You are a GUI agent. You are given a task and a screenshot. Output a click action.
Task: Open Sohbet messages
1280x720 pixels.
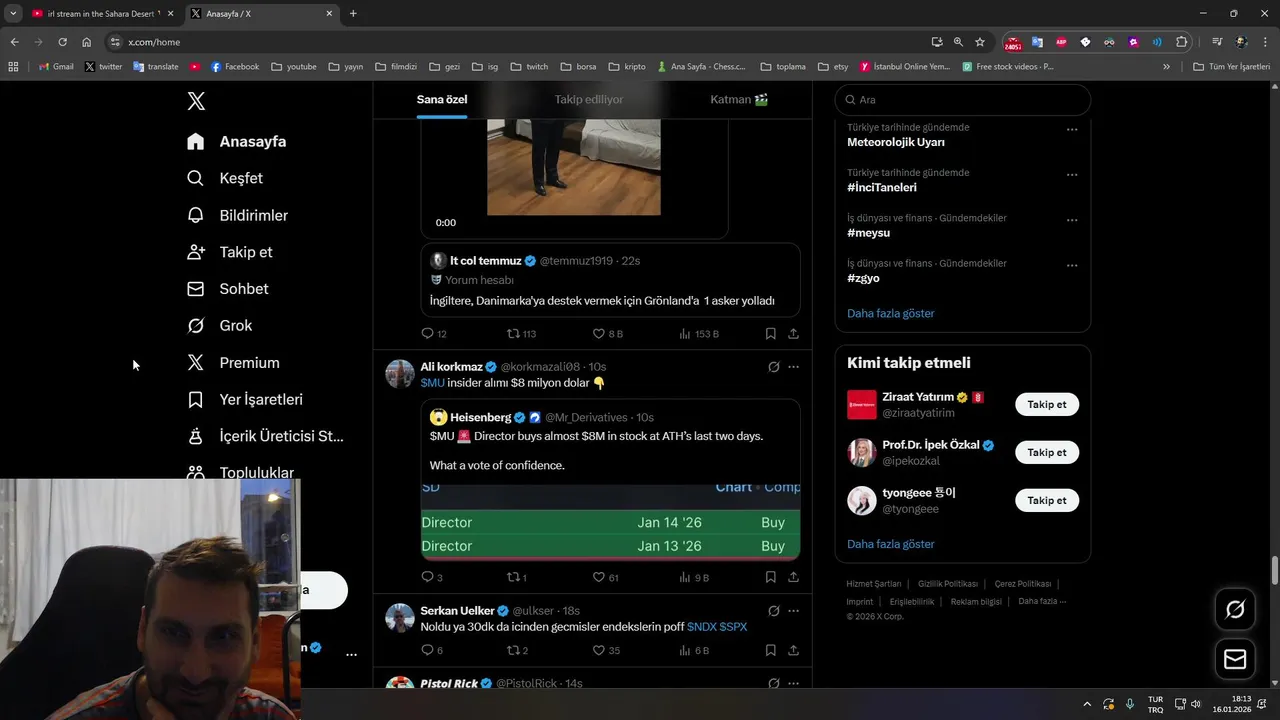pyautogui.click(x=228, y=289)
